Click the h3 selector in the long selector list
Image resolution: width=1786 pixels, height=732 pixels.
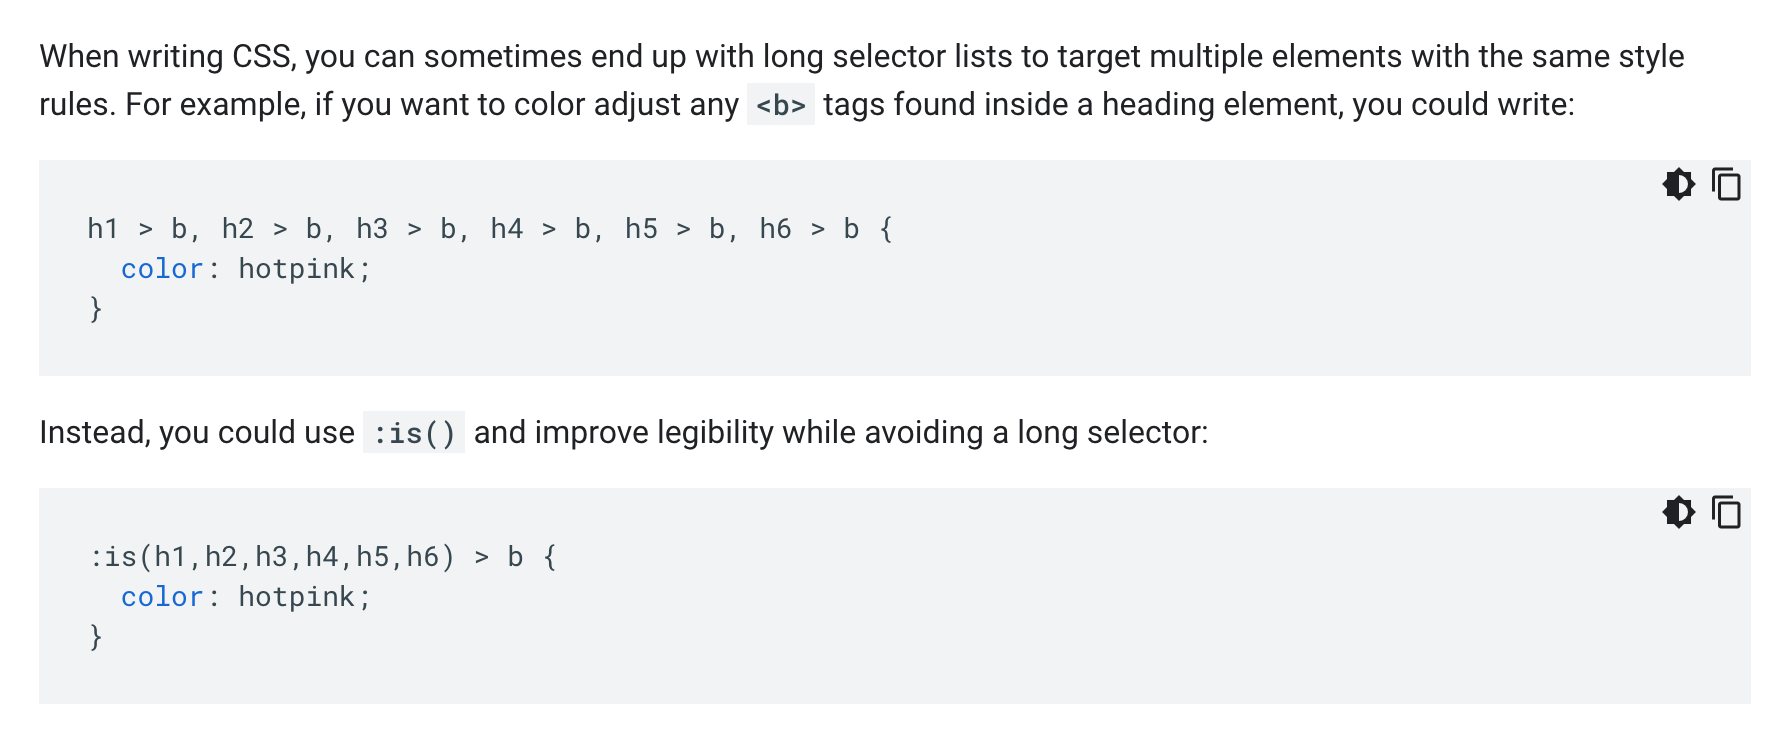[372, 229]
